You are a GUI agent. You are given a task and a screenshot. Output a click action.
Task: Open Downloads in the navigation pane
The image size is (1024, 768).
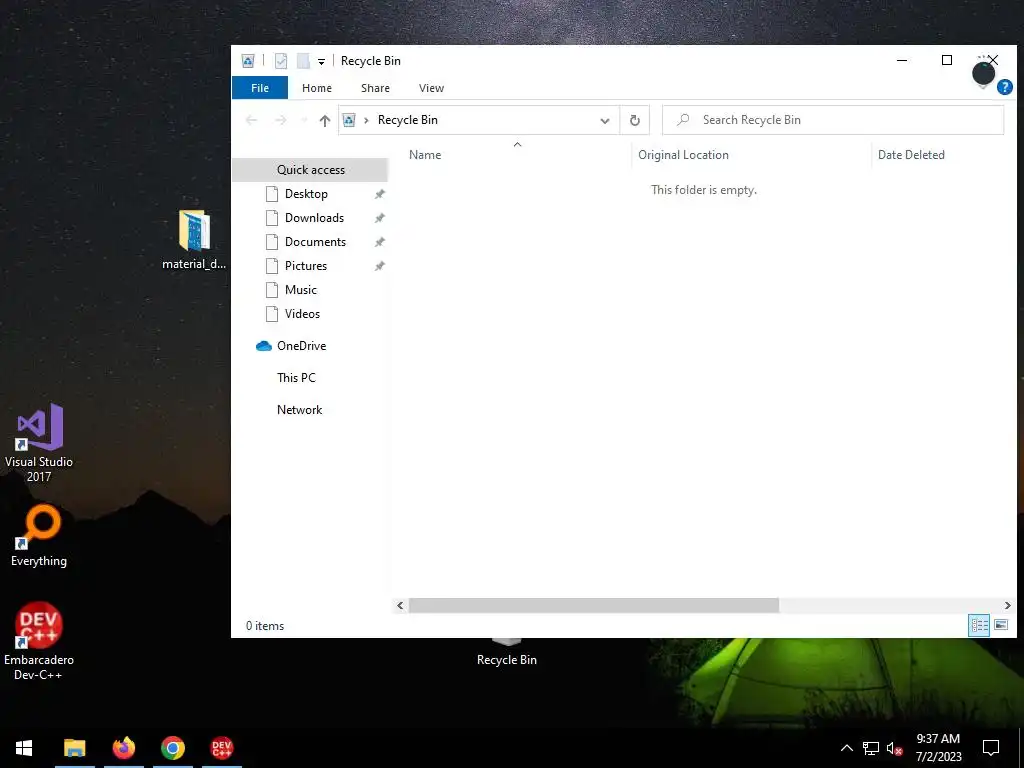click(x=314, y=218)
